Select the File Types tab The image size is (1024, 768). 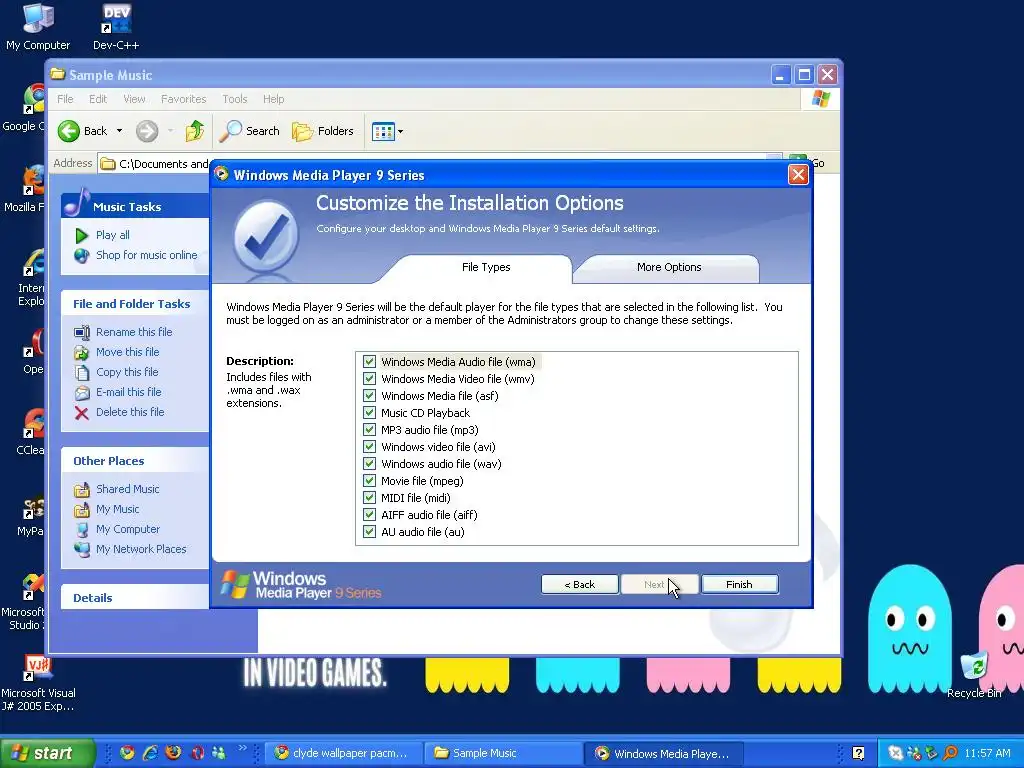tap(486, 268)
